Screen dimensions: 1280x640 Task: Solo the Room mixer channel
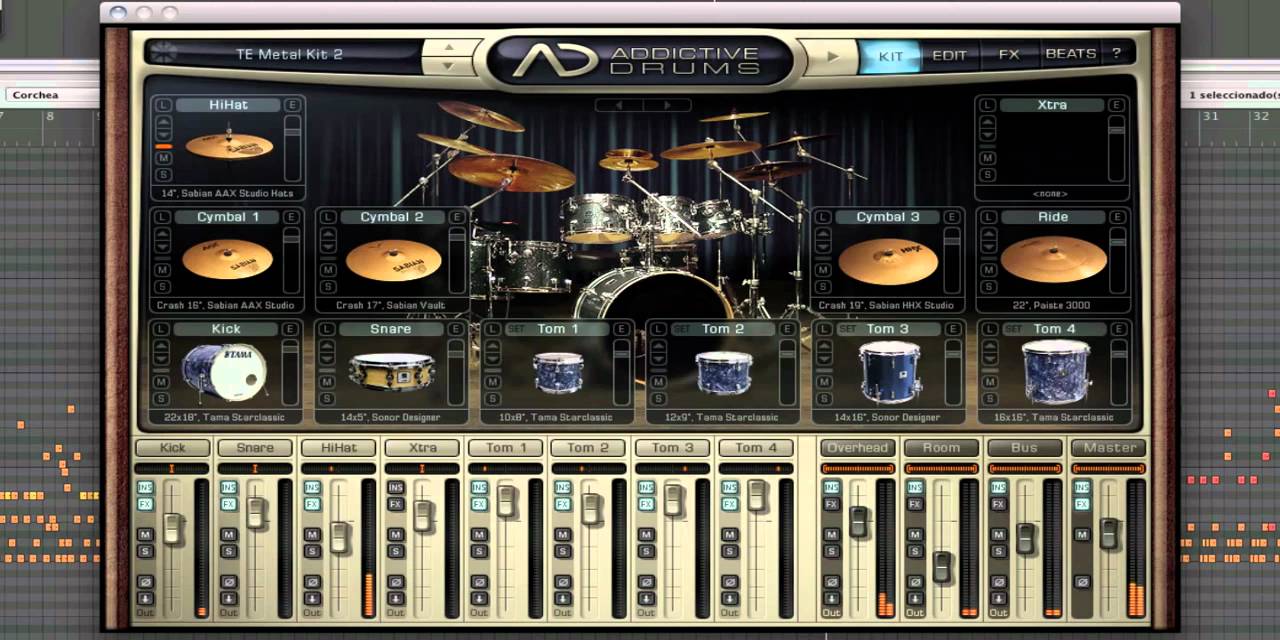pyautogui.click(x=914, y=551)
